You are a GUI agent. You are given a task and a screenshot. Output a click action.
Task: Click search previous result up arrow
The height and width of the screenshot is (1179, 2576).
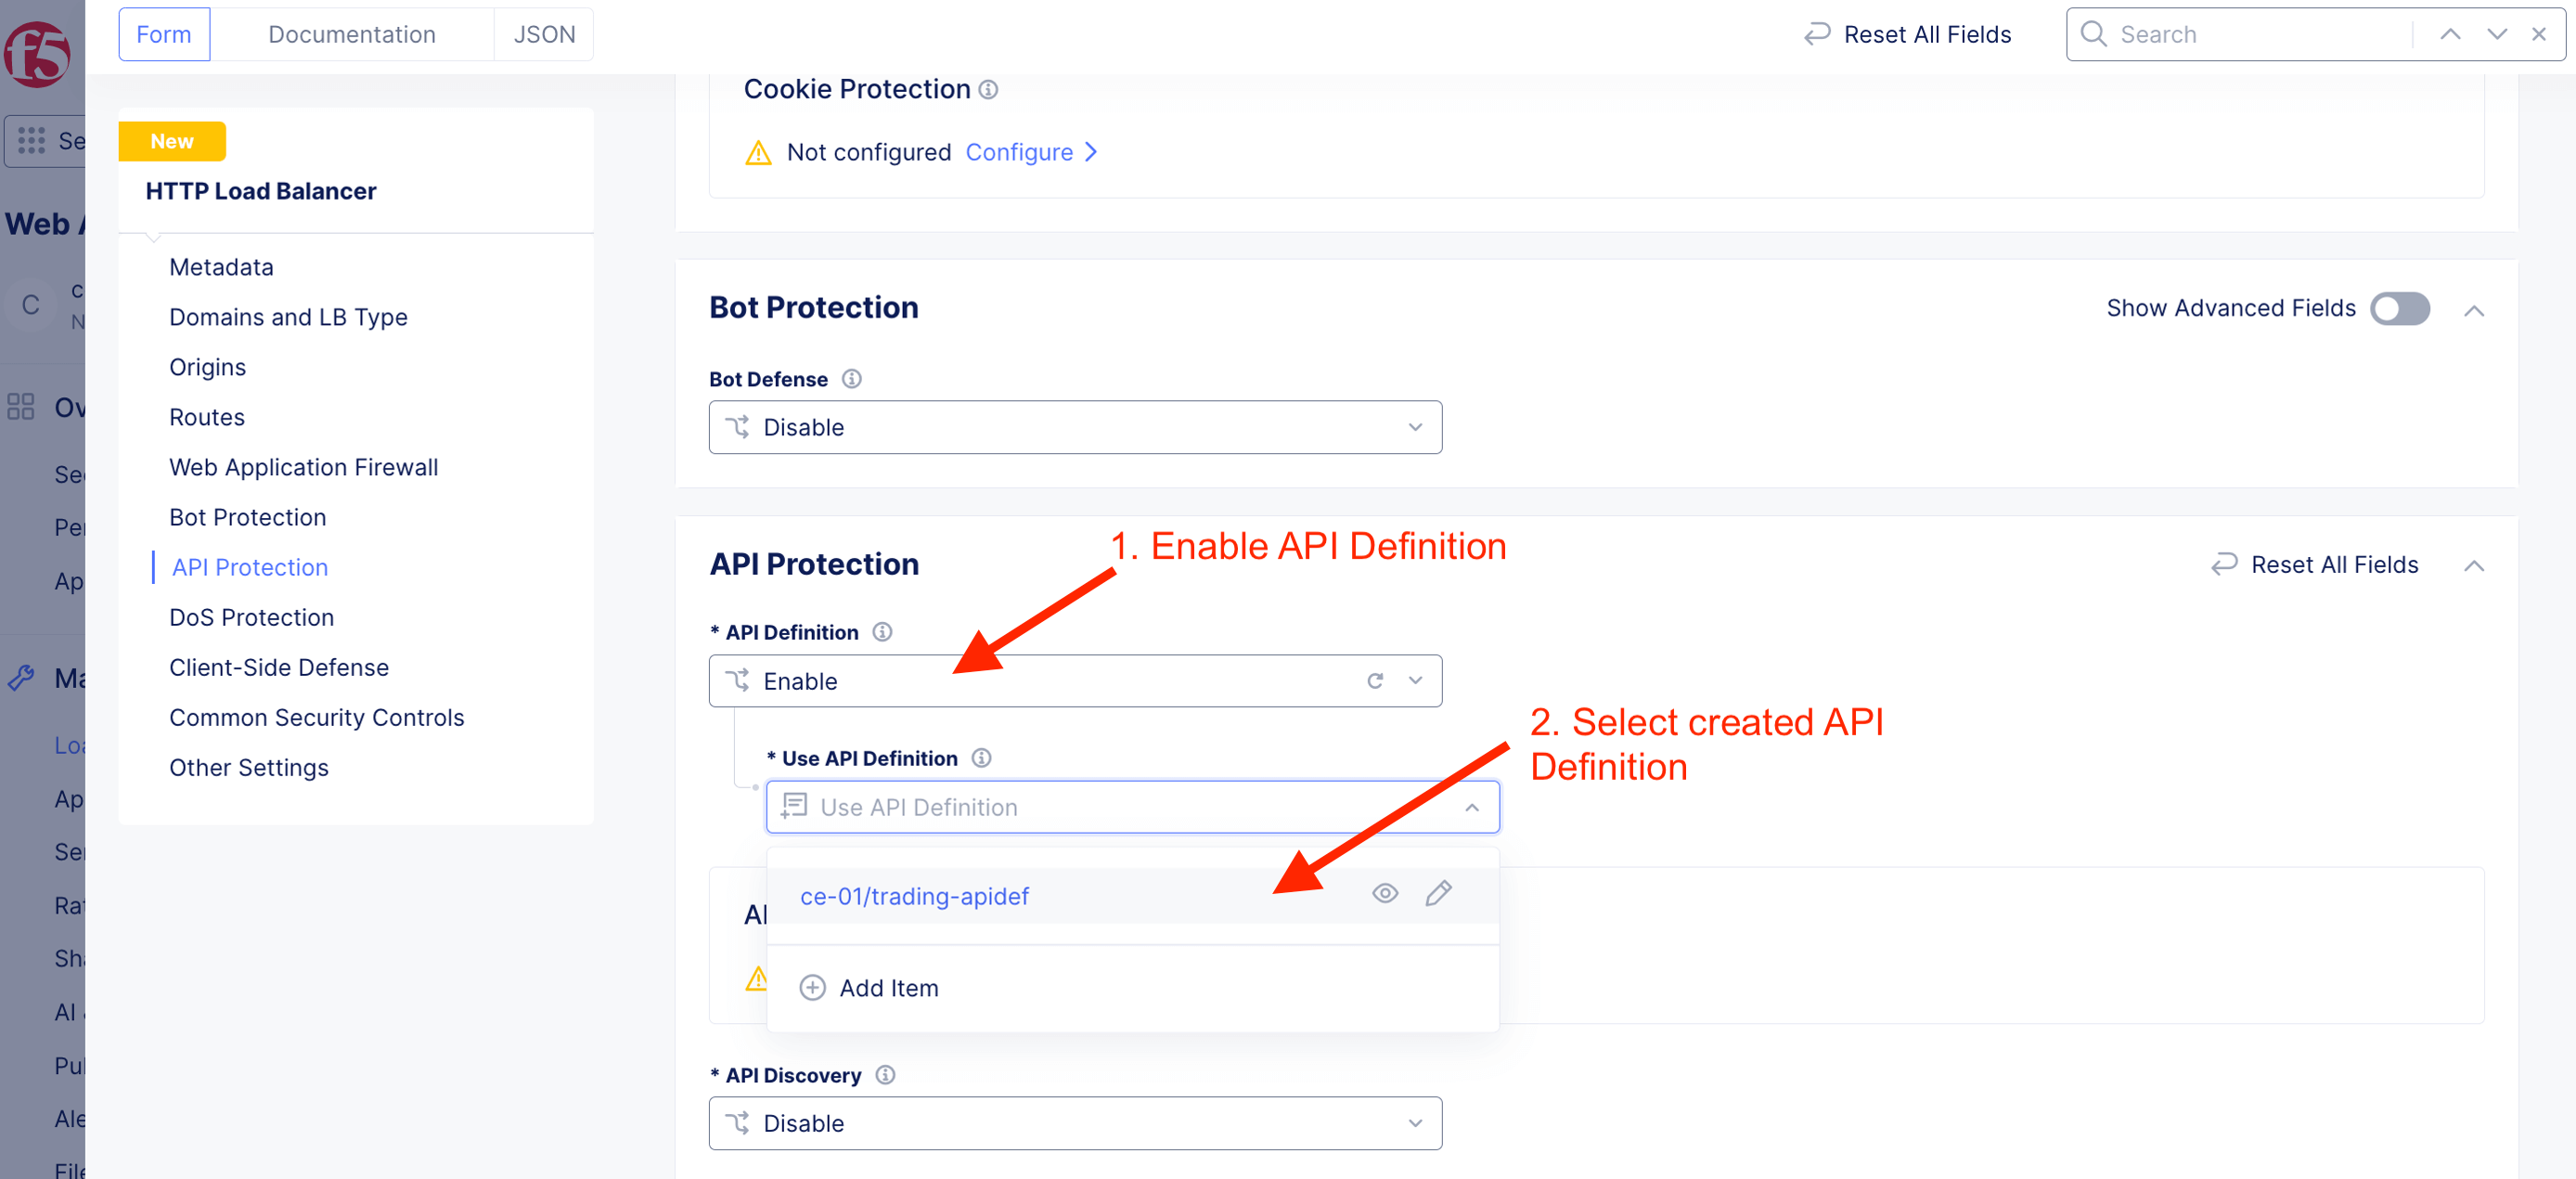tap(2450, 34)
